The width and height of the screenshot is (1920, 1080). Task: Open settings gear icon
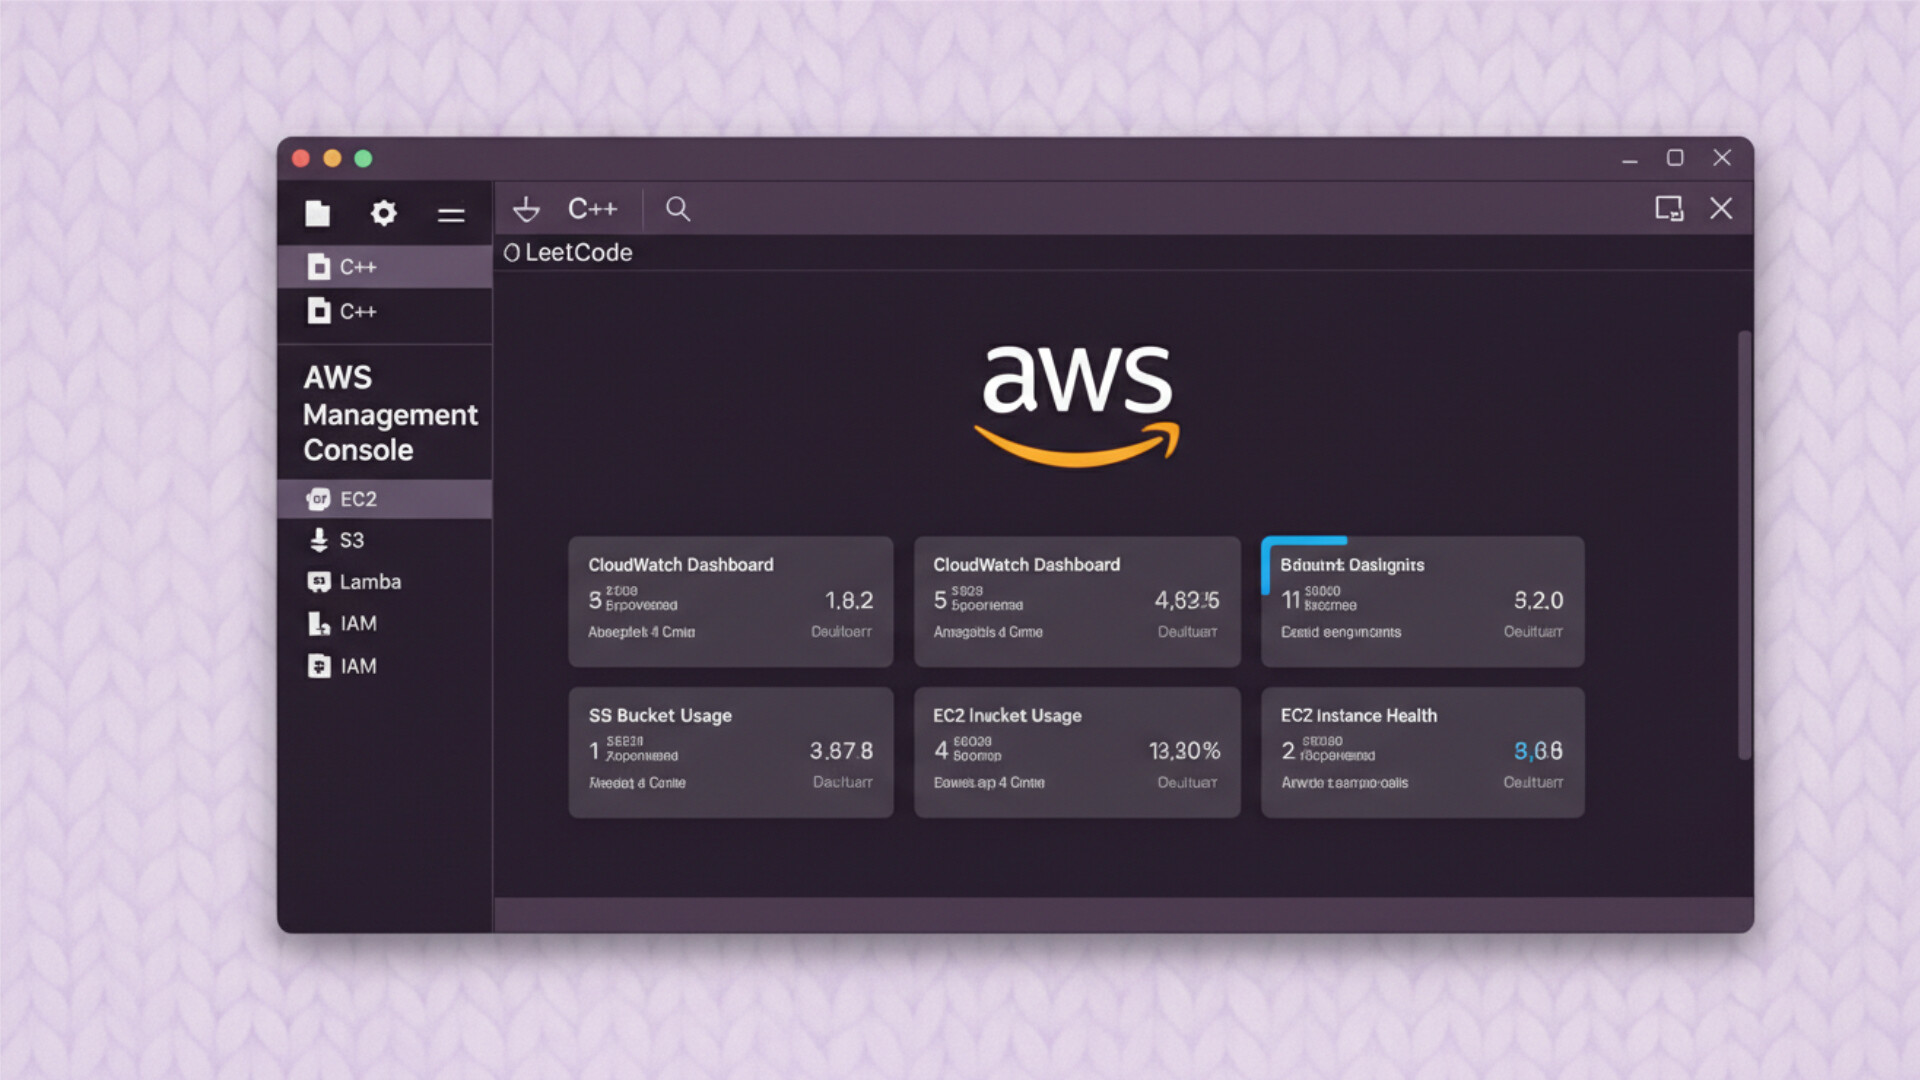384,213
